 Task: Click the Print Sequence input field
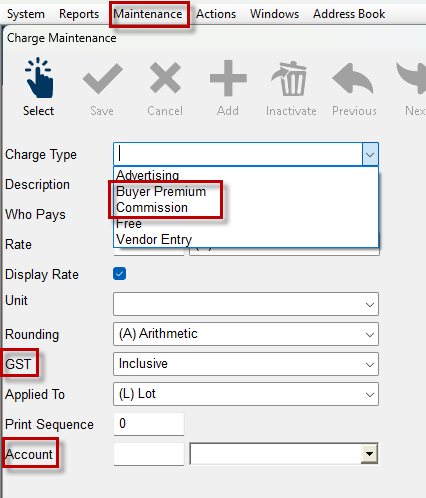tap(149, 424)
